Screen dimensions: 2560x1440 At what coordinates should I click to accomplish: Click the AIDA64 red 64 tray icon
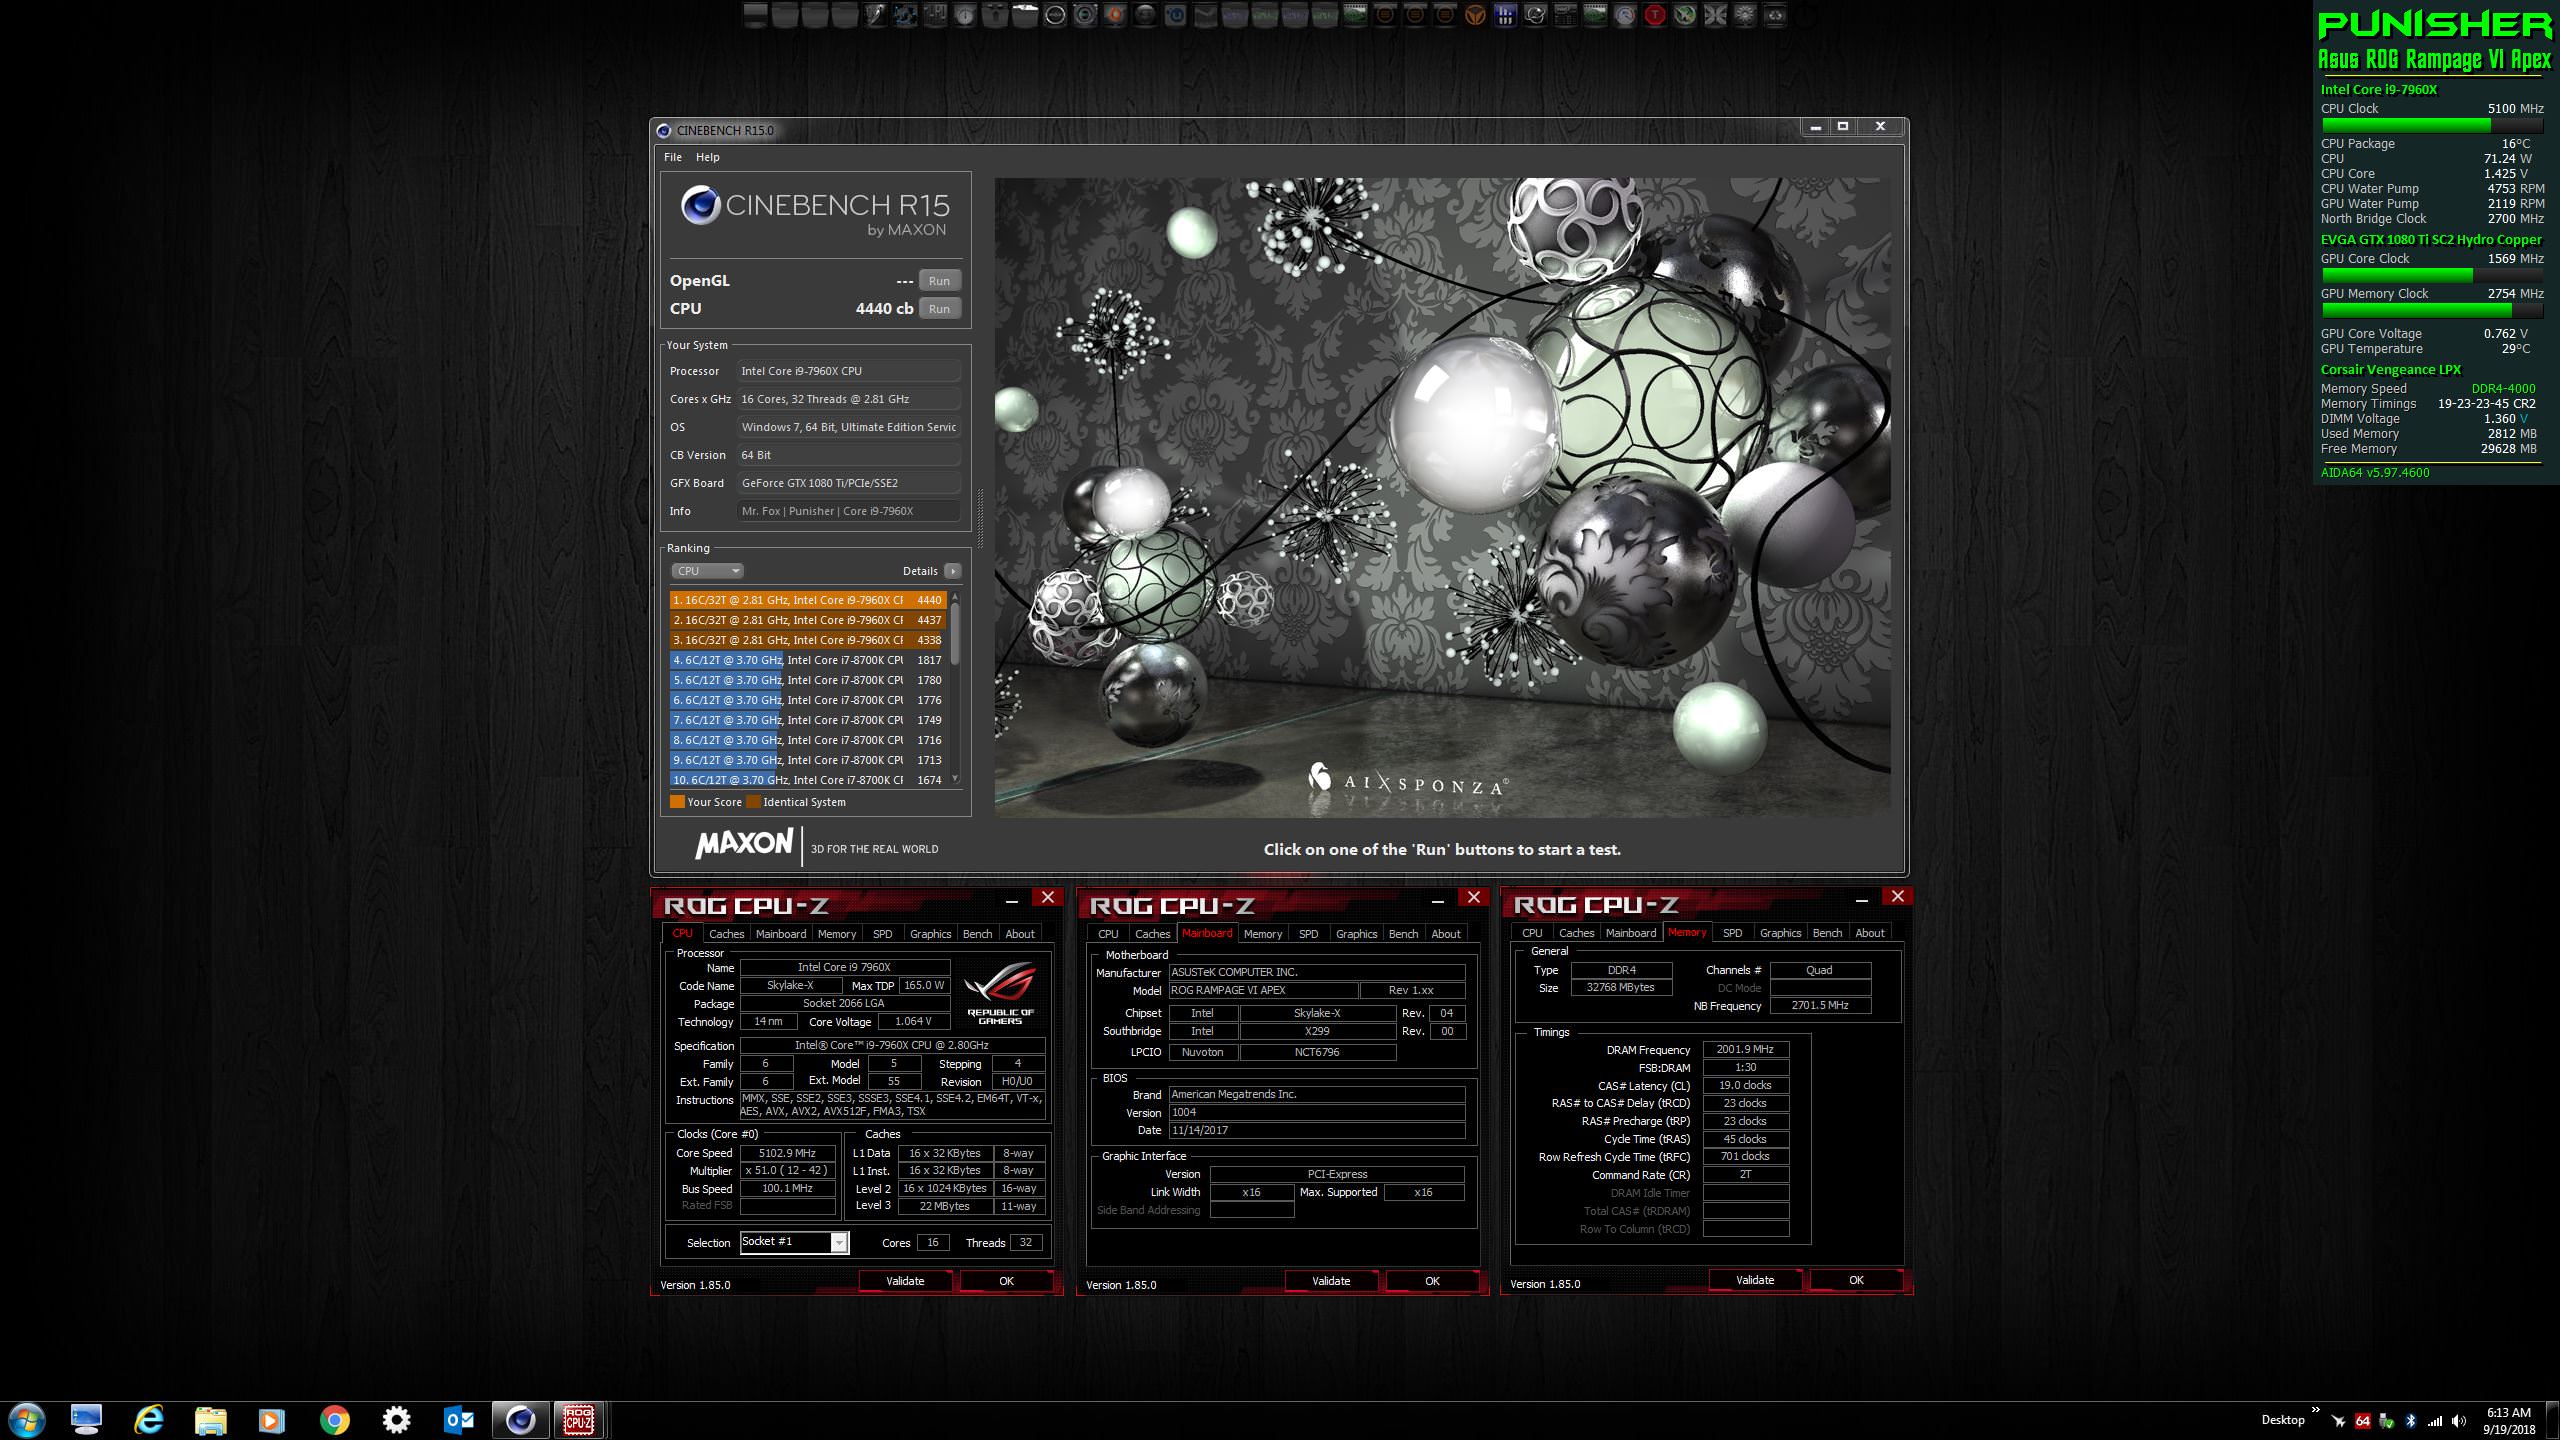click(x=2362, y=1421)
